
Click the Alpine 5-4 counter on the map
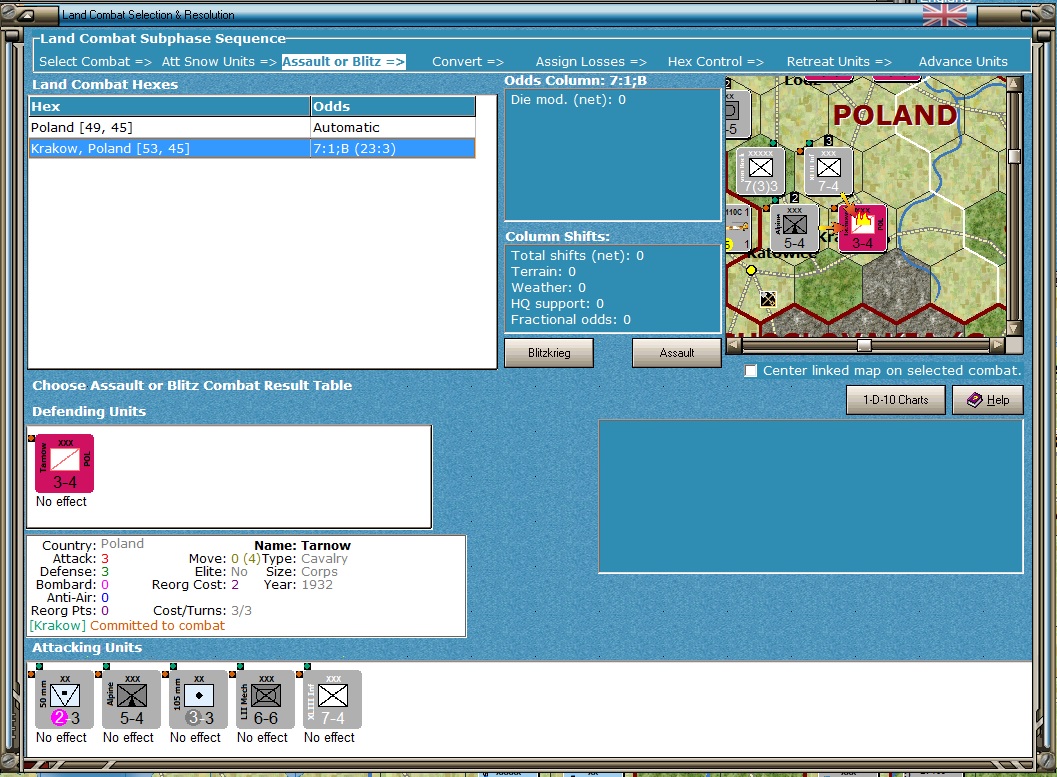[794, 228]
